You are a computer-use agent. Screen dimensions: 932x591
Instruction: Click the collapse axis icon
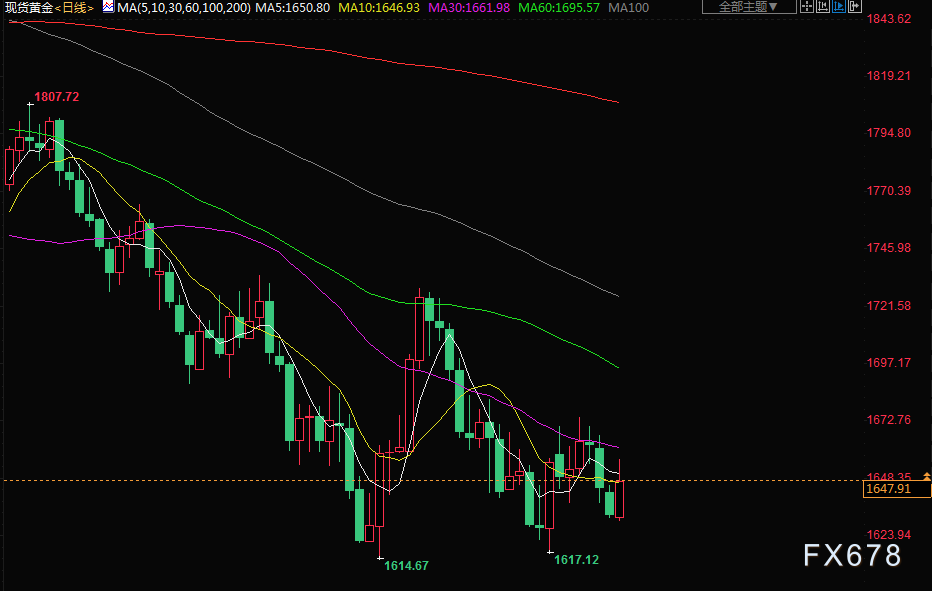[823, 7]
